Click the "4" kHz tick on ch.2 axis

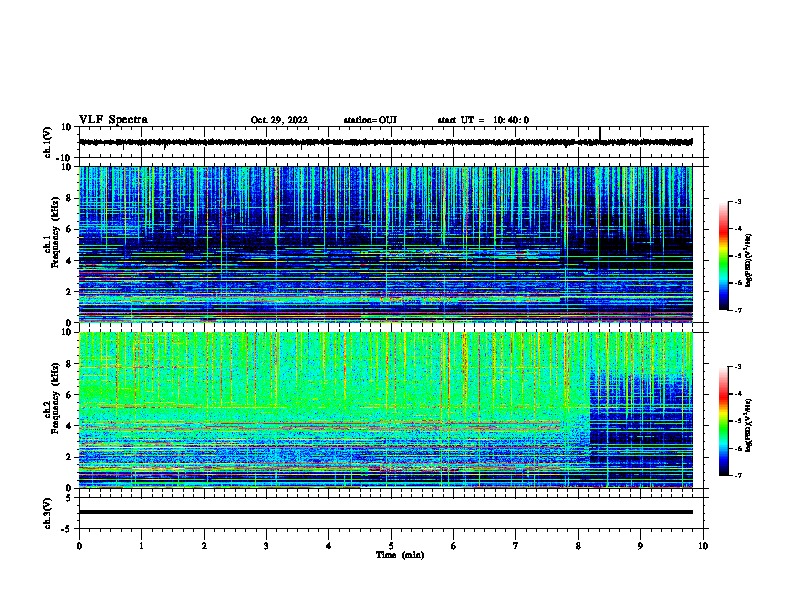point(70,426)
